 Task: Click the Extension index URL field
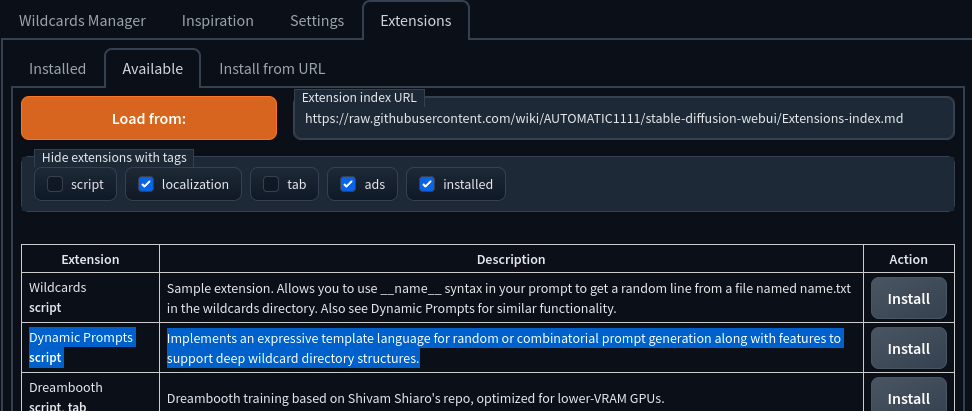click(x=620, y=118)
